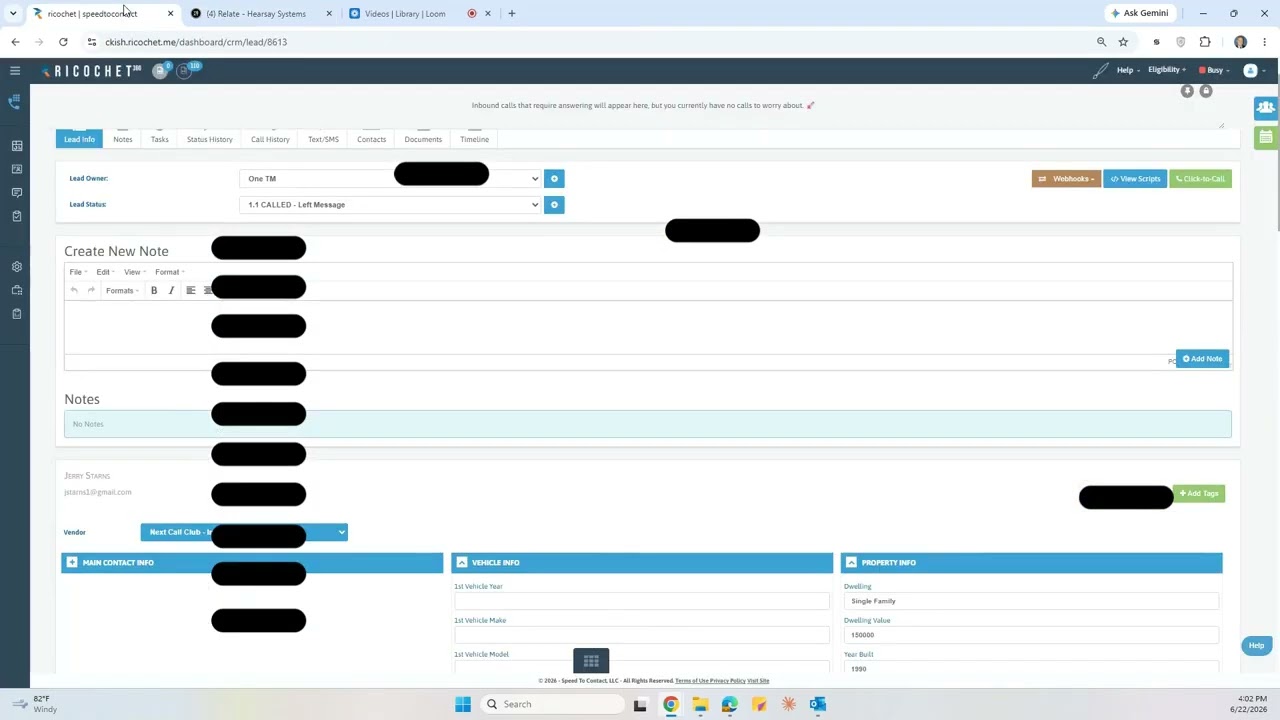This screenshot has width=1280, height=720.
Task: Click the 1st Vehicle Year field
Action: click(642, 601)
